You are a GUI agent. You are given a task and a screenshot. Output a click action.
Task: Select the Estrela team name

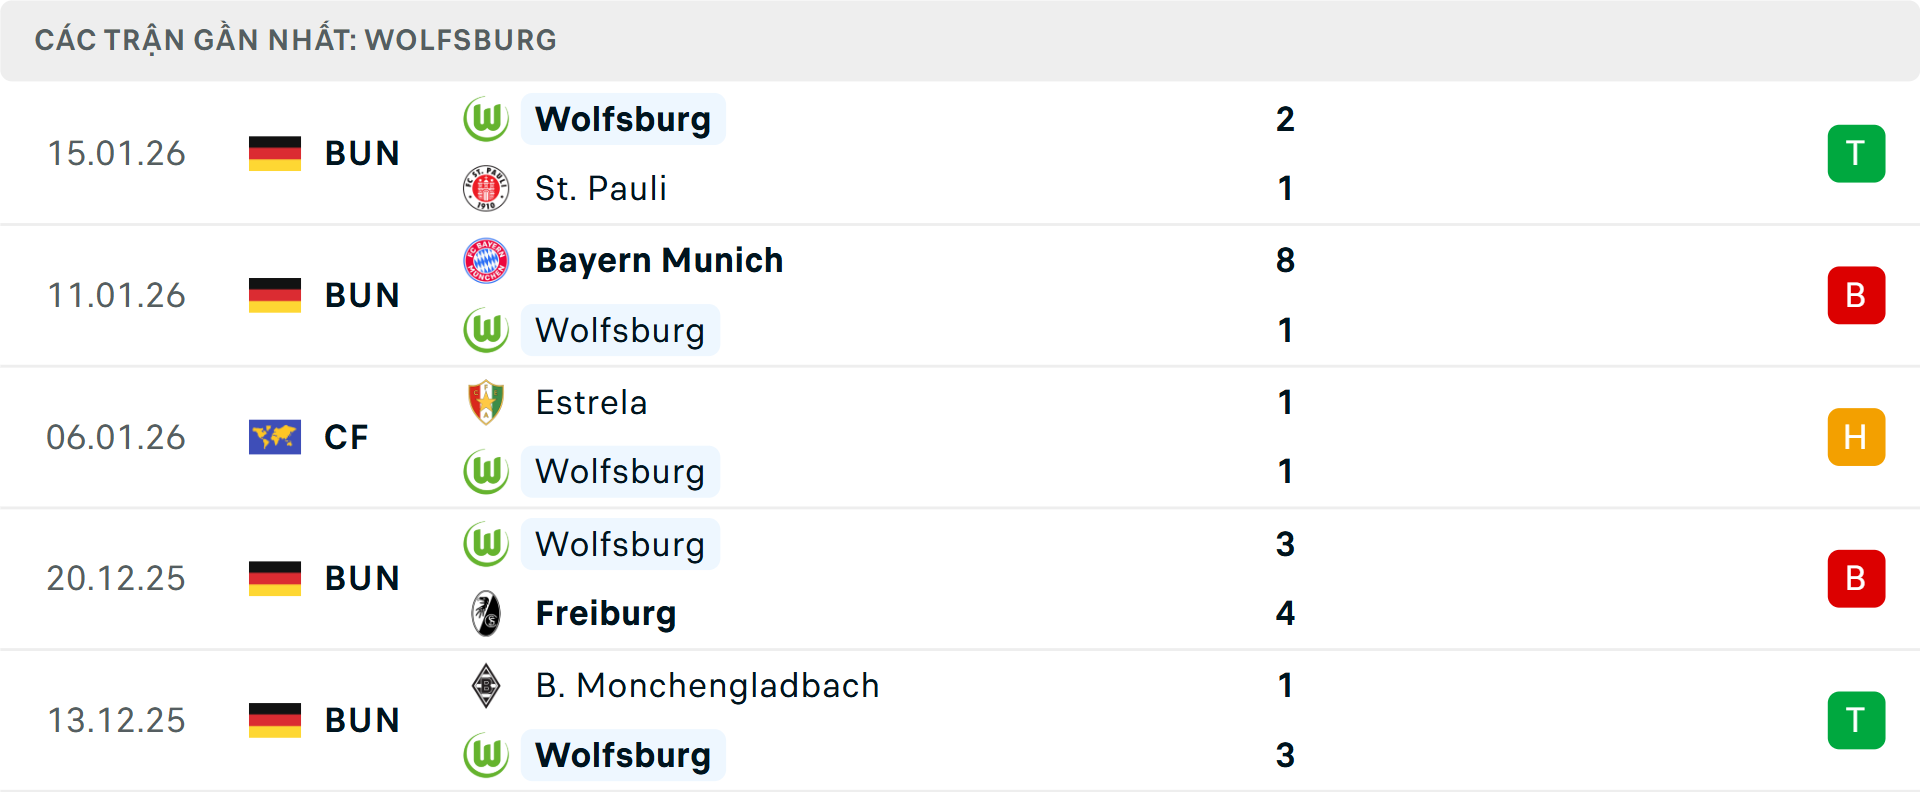(591, 402)
